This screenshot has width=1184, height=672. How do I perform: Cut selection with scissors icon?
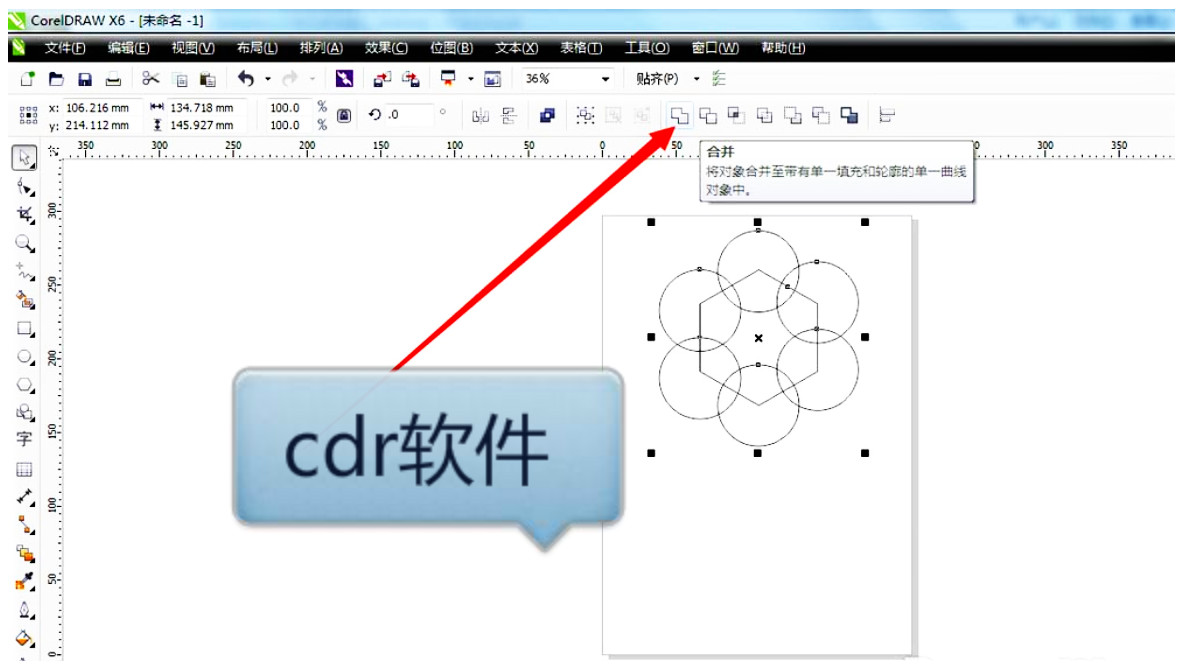(150, 79)
